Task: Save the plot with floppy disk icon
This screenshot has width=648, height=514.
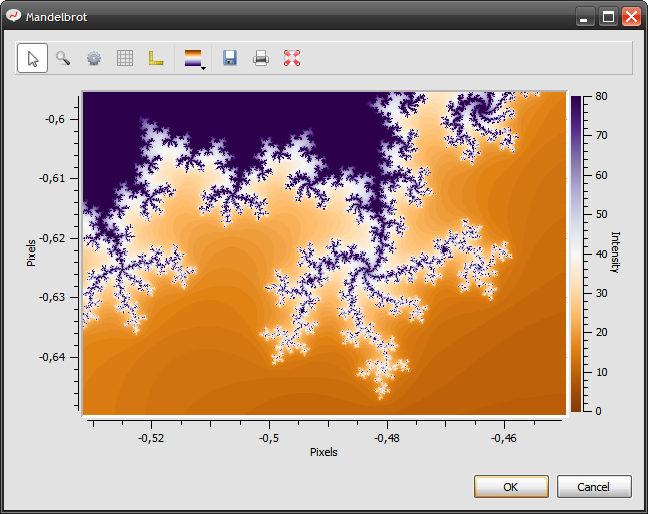Action: coord(230,58)
